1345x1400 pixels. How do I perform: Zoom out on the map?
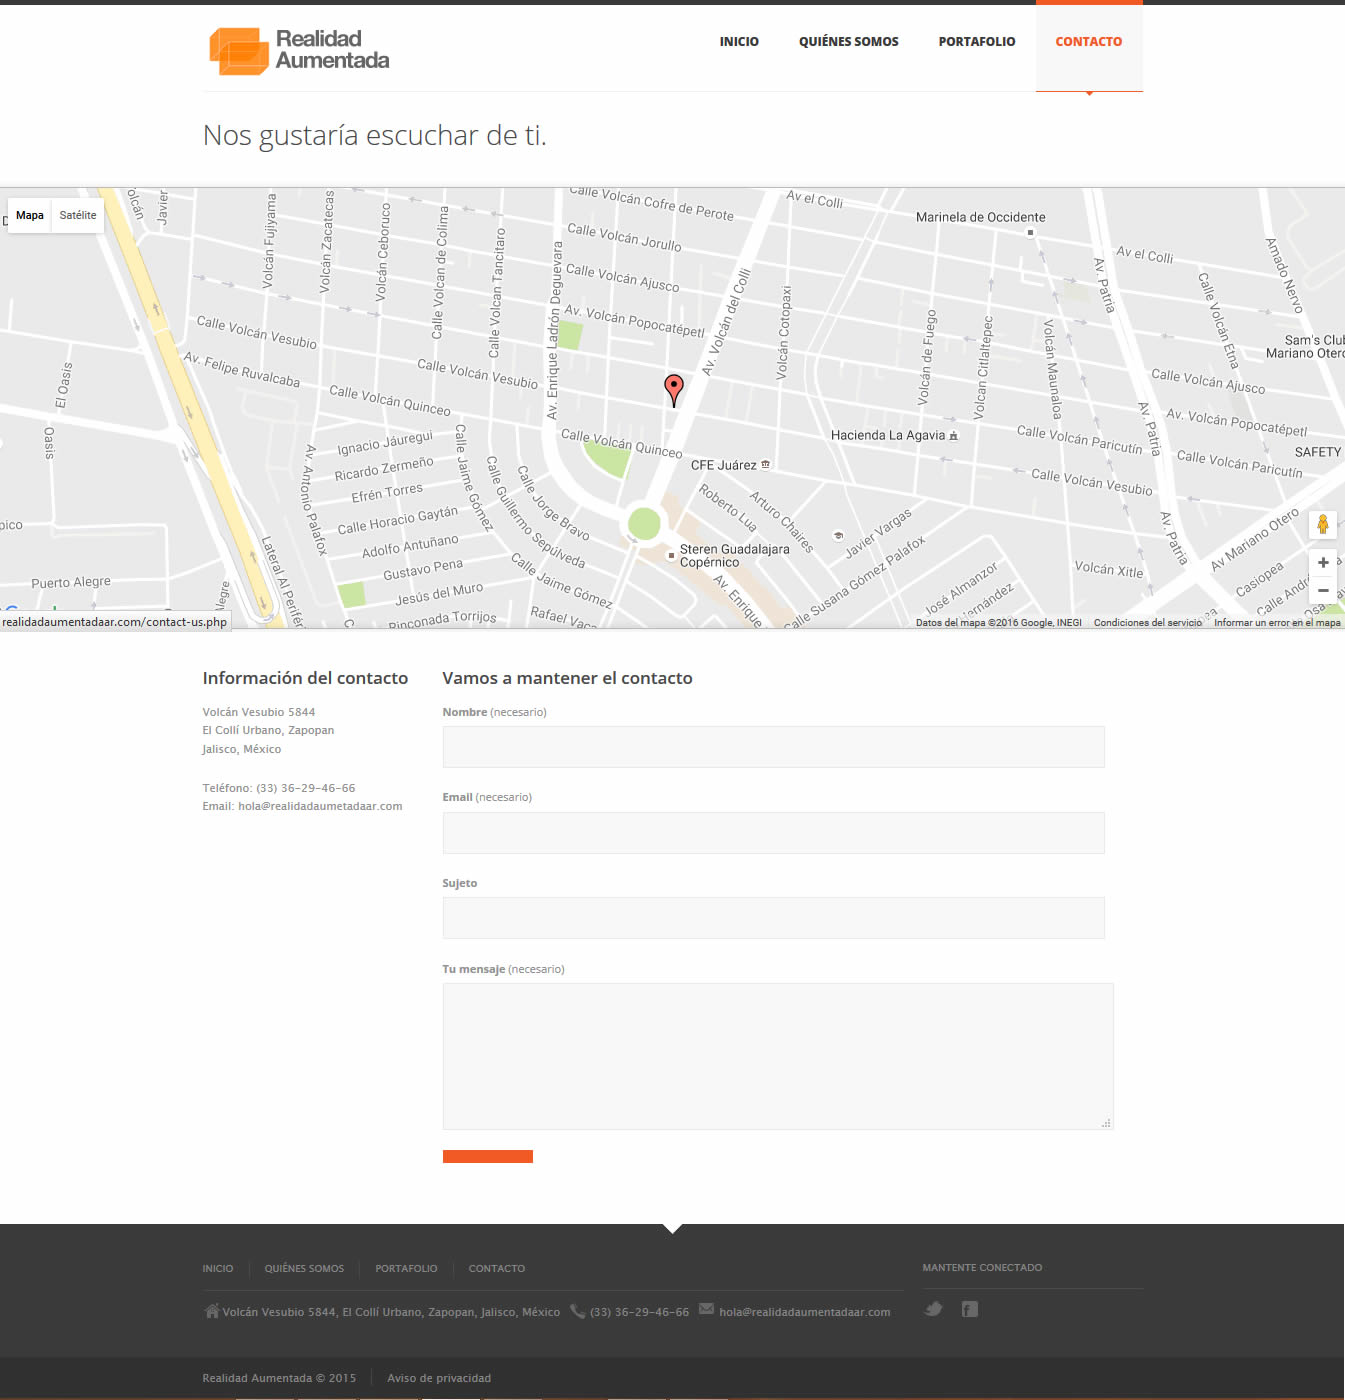click(x=1322, y=590)
